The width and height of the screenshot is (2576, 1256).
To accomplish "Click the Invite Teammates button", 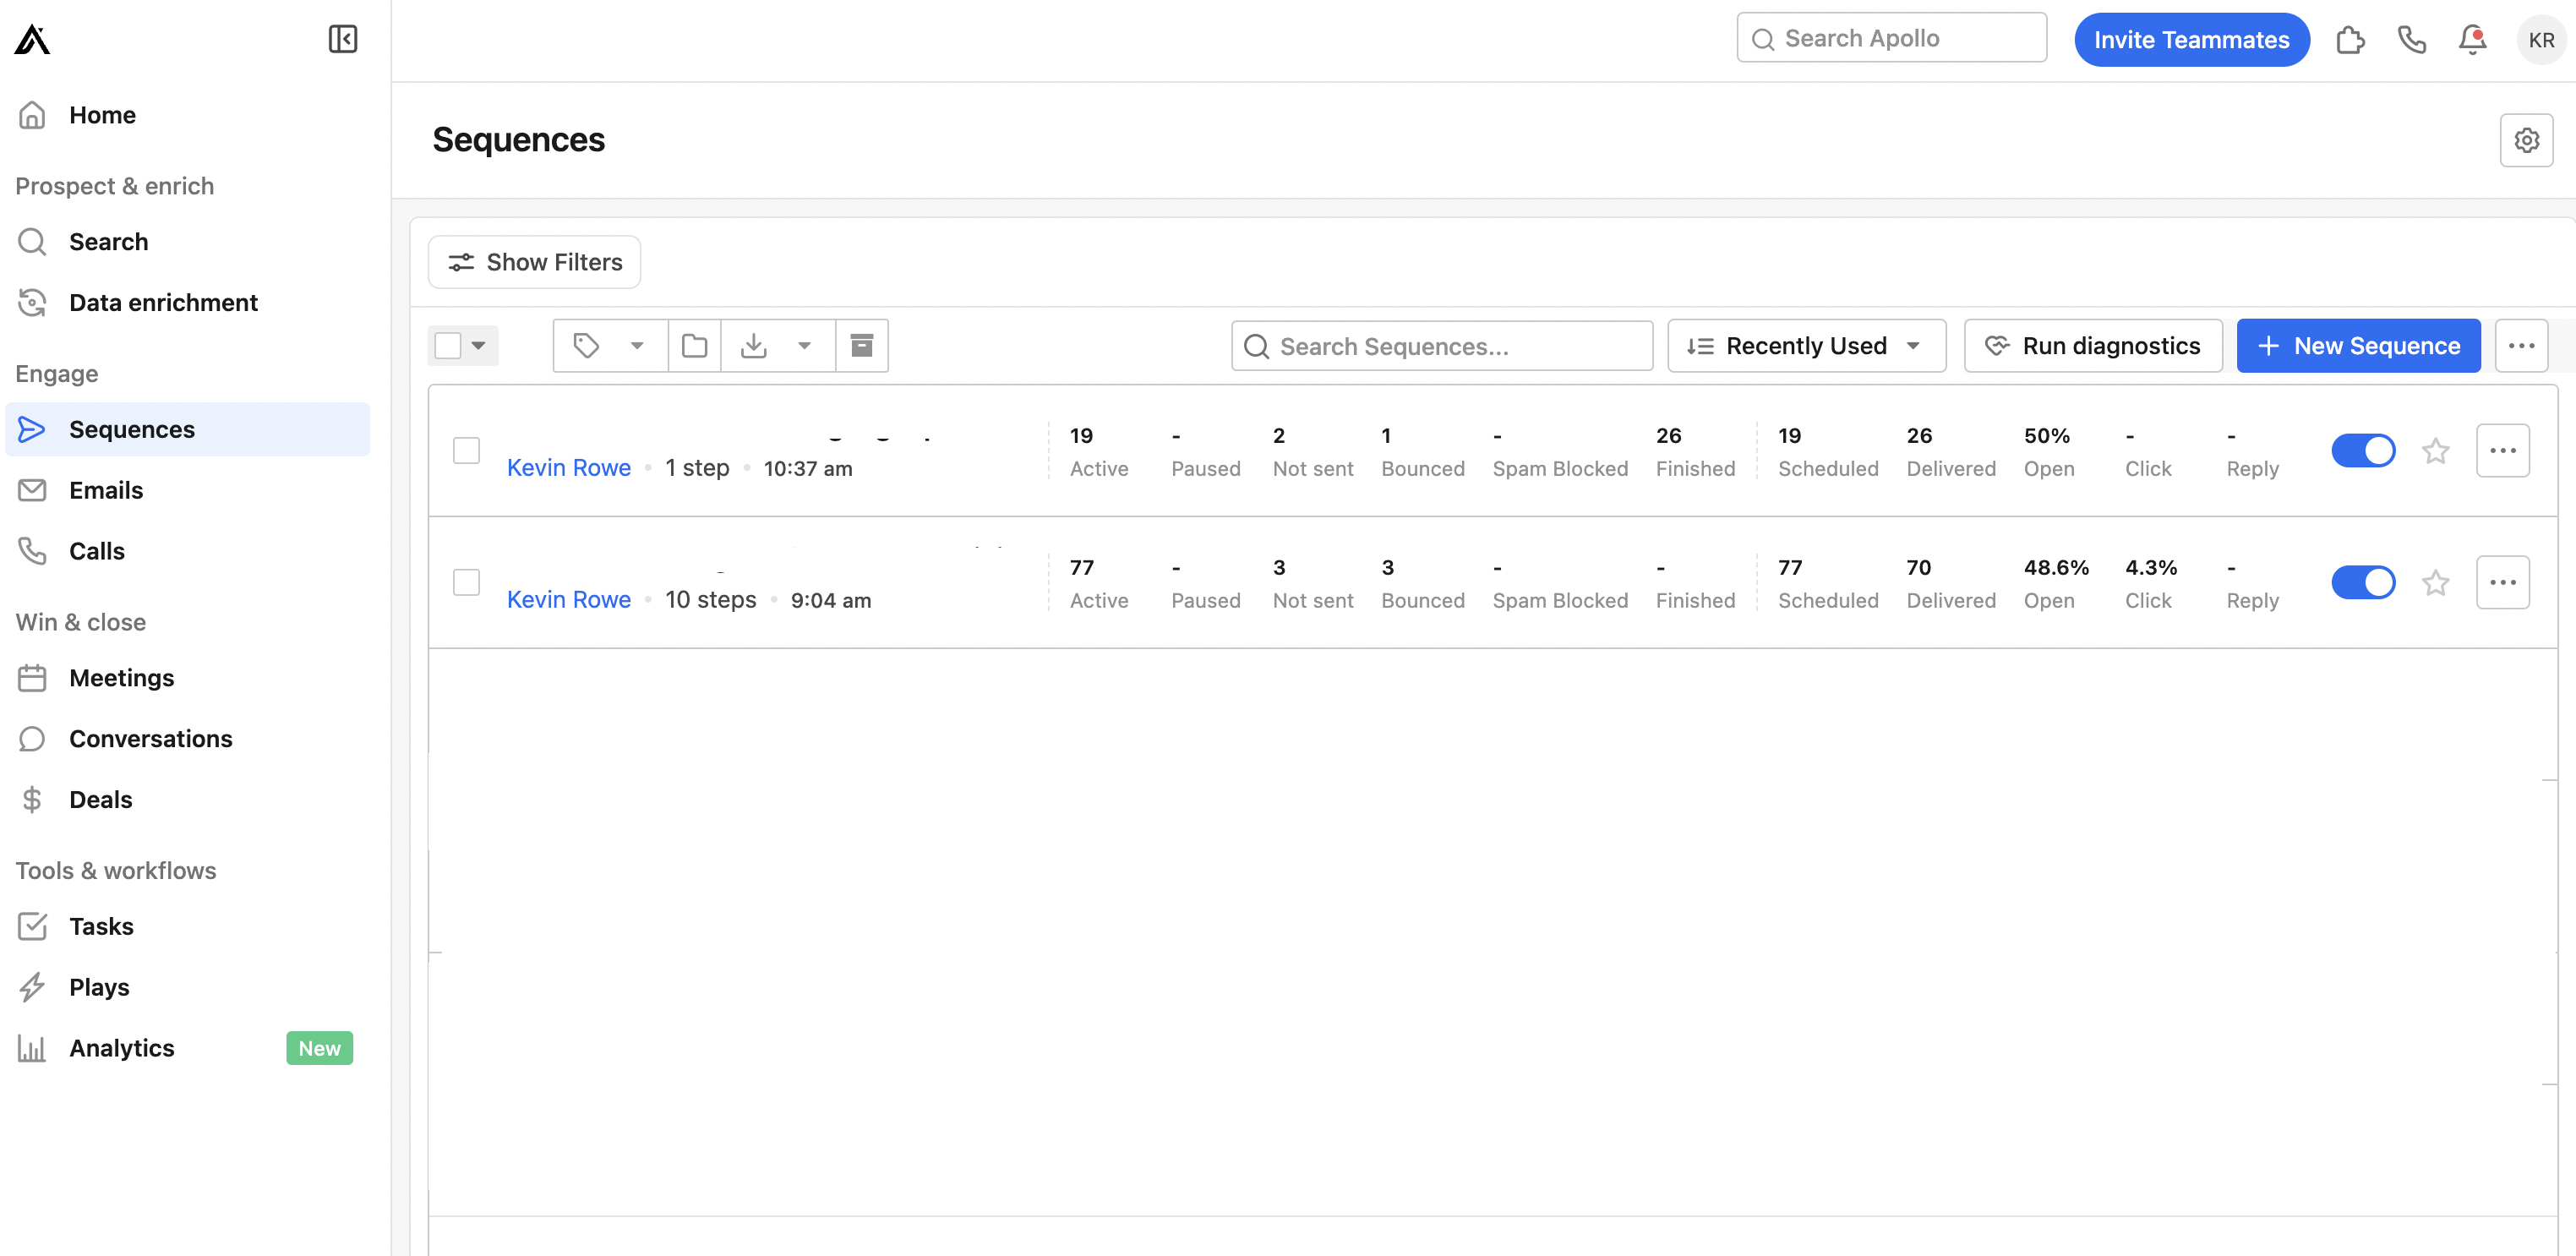I will click(x=2191, y=36).
